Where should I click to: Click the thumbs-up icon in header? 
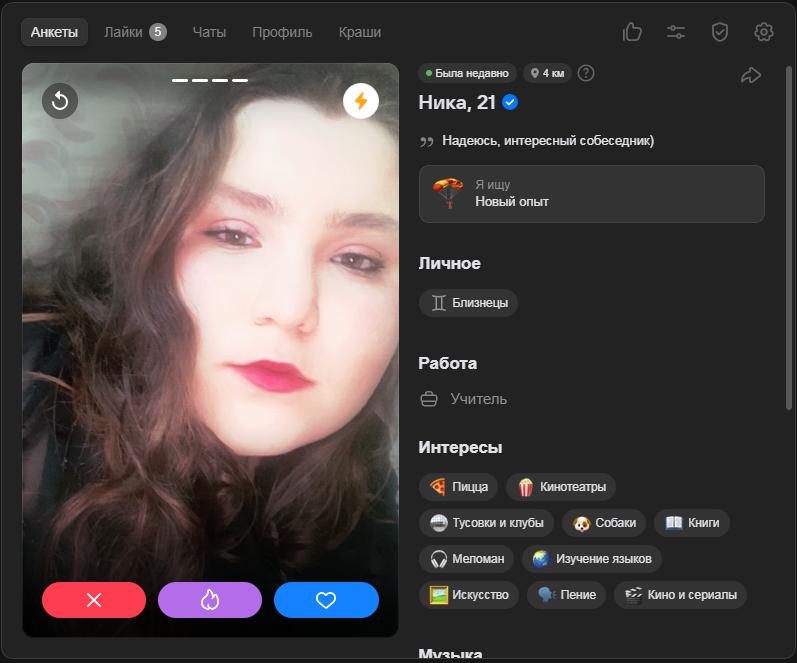632,32
